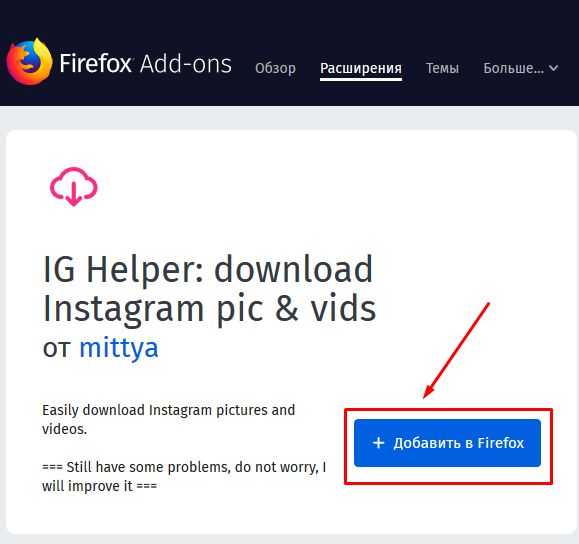Select the Расширения navigation tab
The width and height of the screenshot is (579, 544).
361,68
